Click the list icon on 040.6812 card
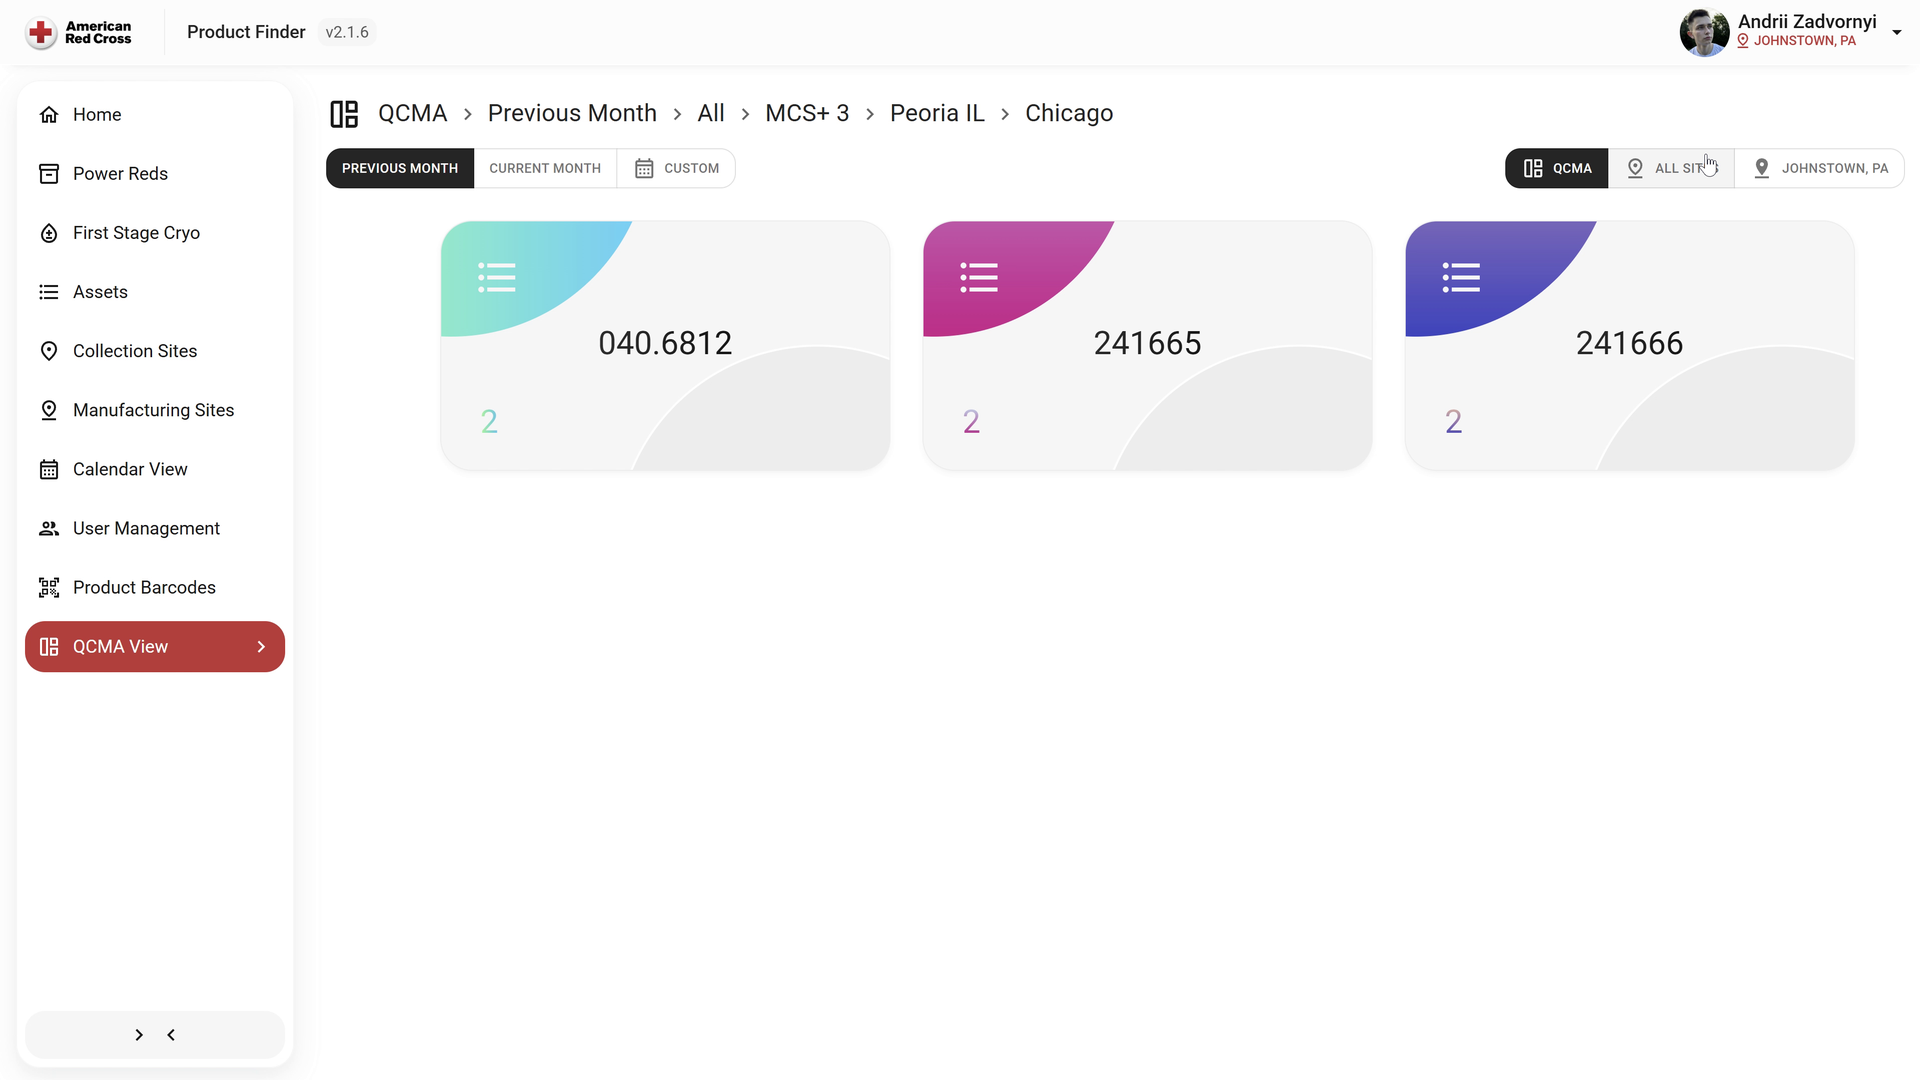Viewport: 1920px width, 1080px height. point(497,277)
